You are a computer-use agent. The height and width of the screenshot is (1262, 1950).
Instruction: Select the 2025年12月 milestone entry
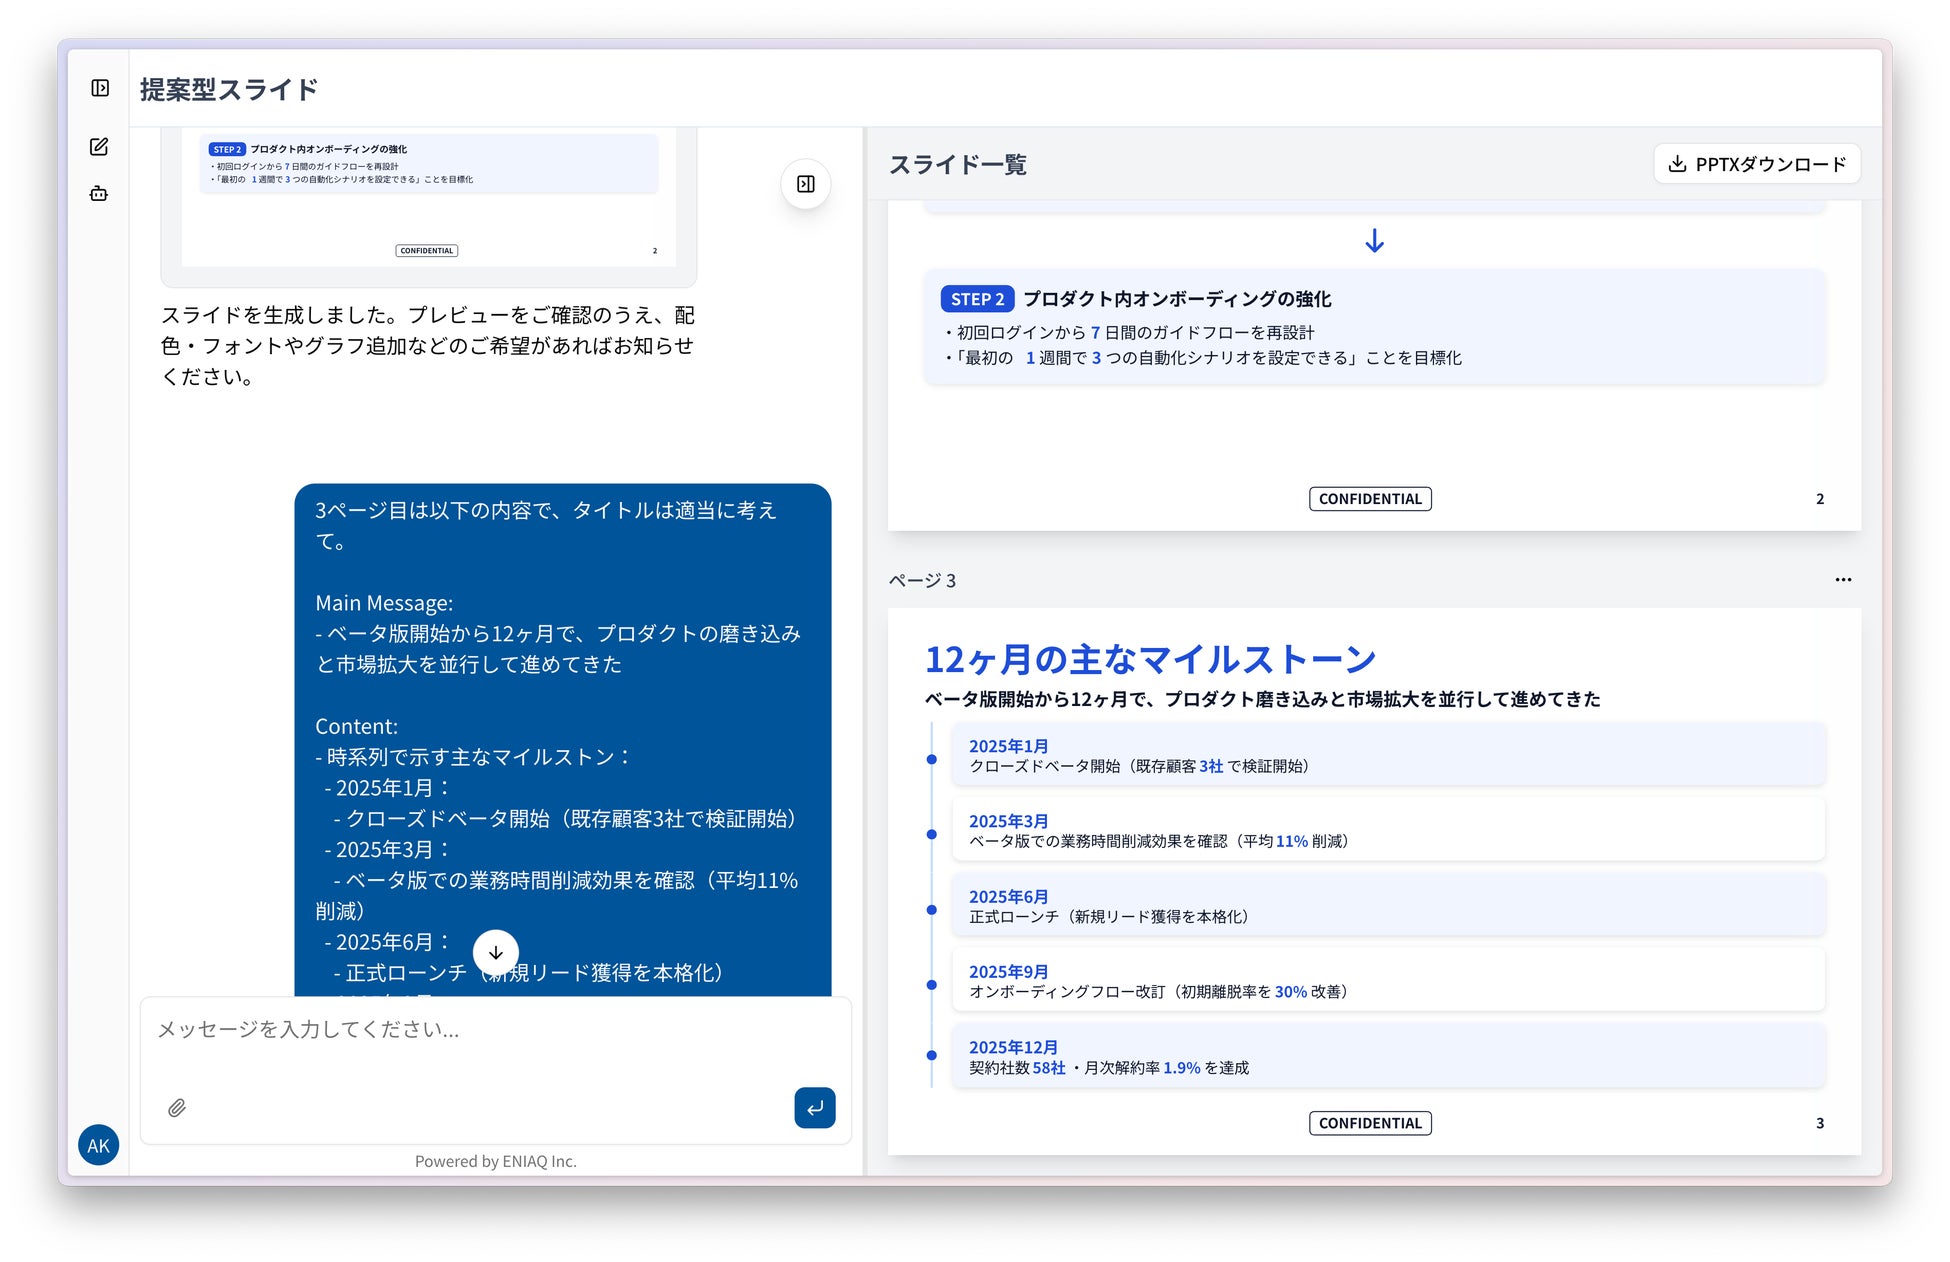1387,1057
